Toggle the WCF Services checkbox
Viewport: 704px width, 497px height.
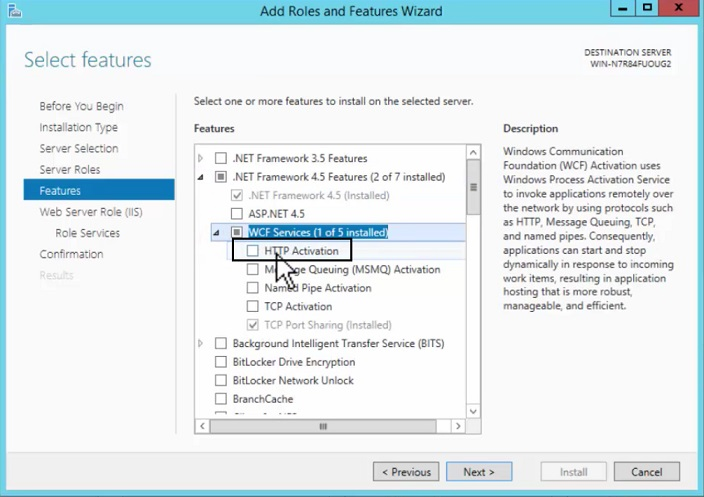[237, 232]
